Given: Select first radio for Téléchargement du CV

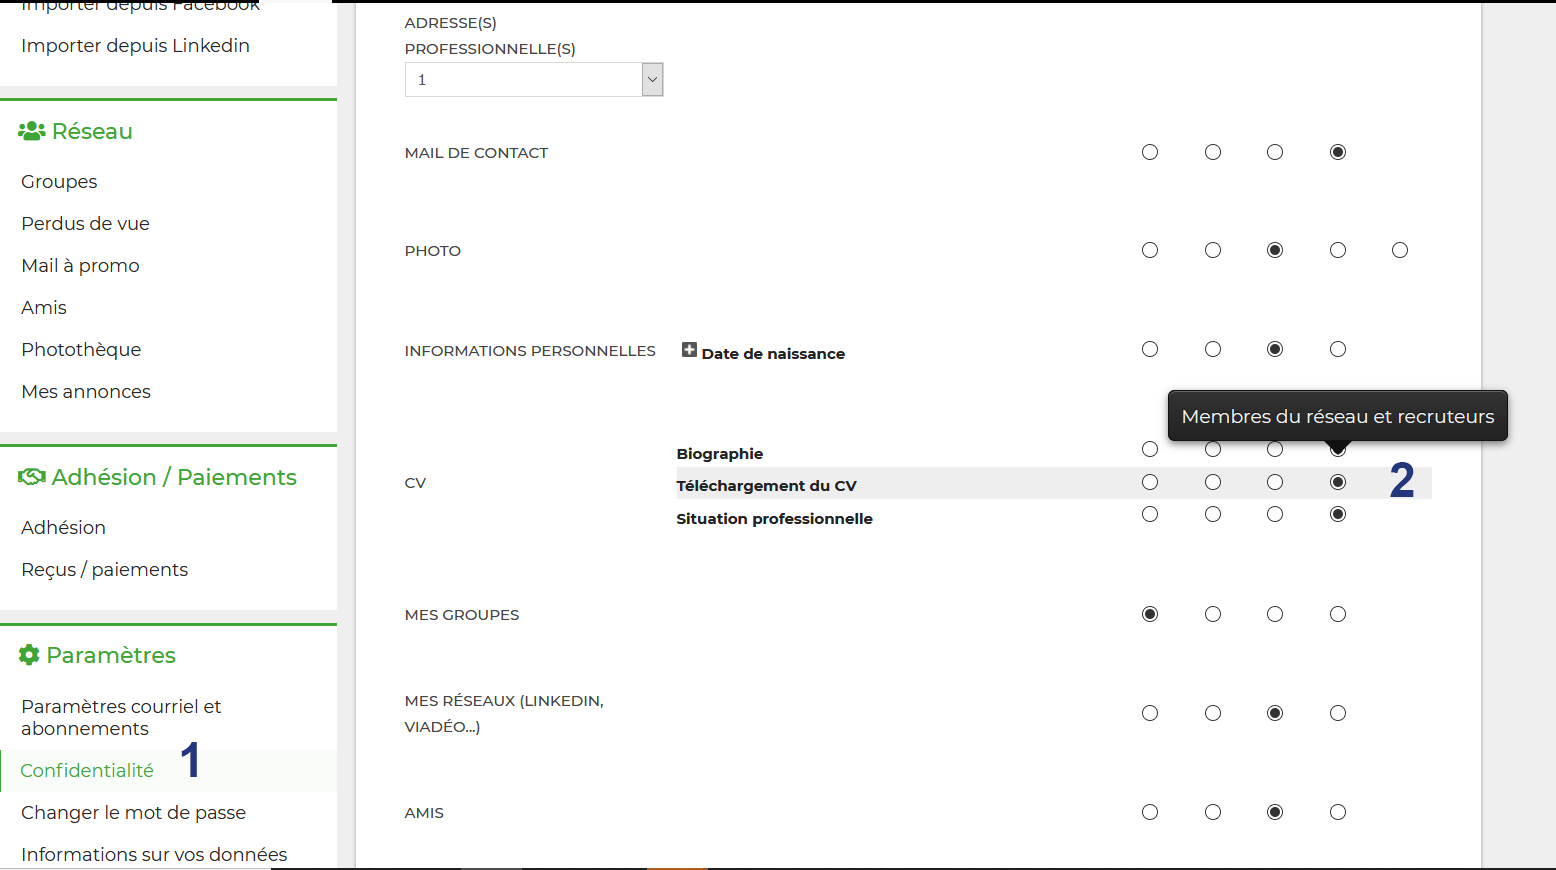Looking at the screenshot, I should tap(1150, 482).
